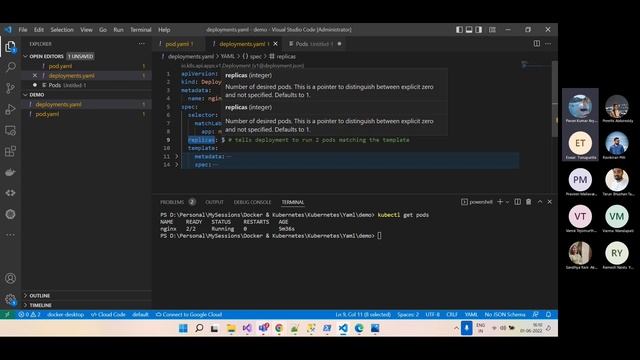This screenshot has width=640, height=360.
Task: Click docker-desktop context in status bar
Action: pyautogui.click(x=65, y=315)
